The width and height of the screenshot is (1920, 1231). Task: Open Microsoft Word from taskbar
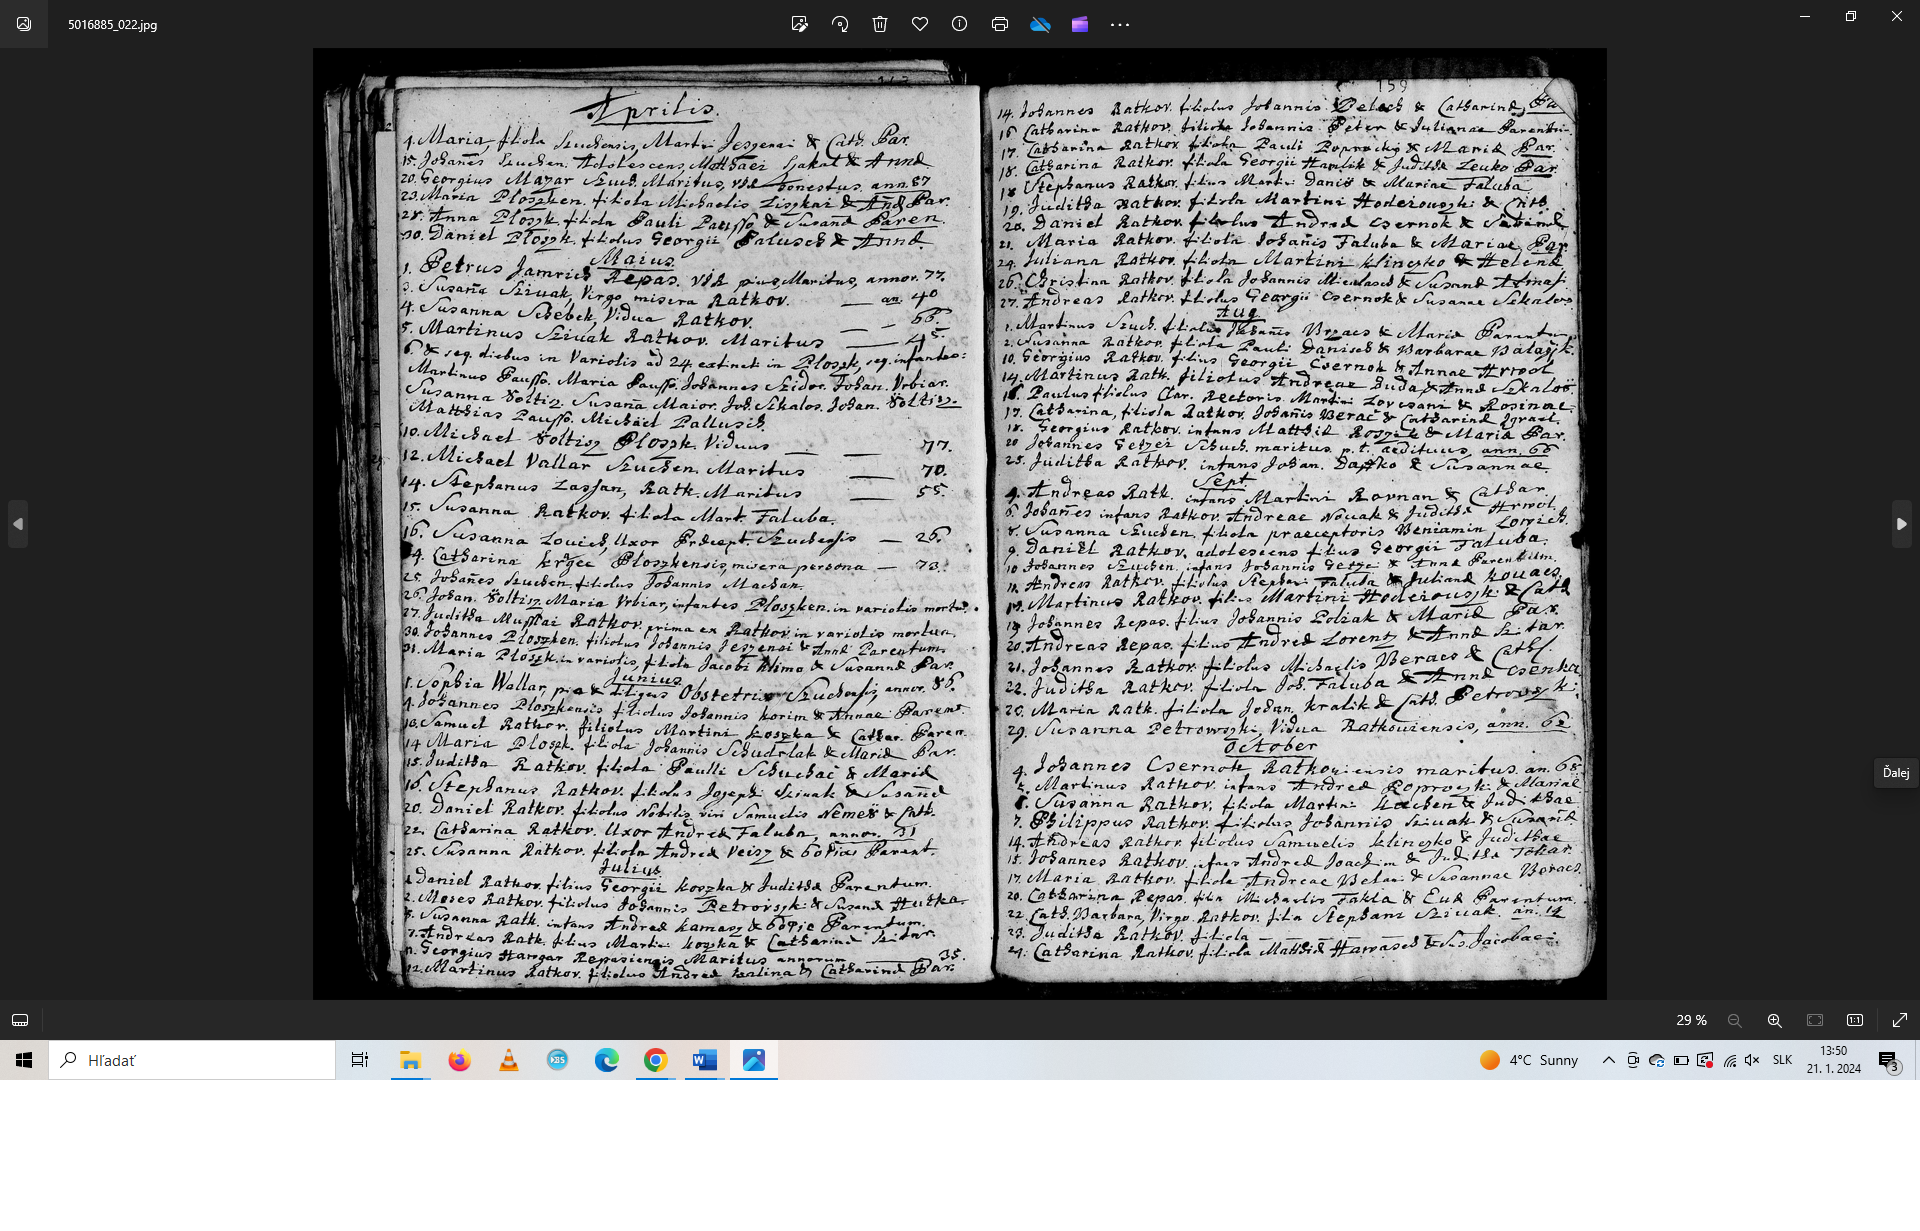[x=705, y=1060]
